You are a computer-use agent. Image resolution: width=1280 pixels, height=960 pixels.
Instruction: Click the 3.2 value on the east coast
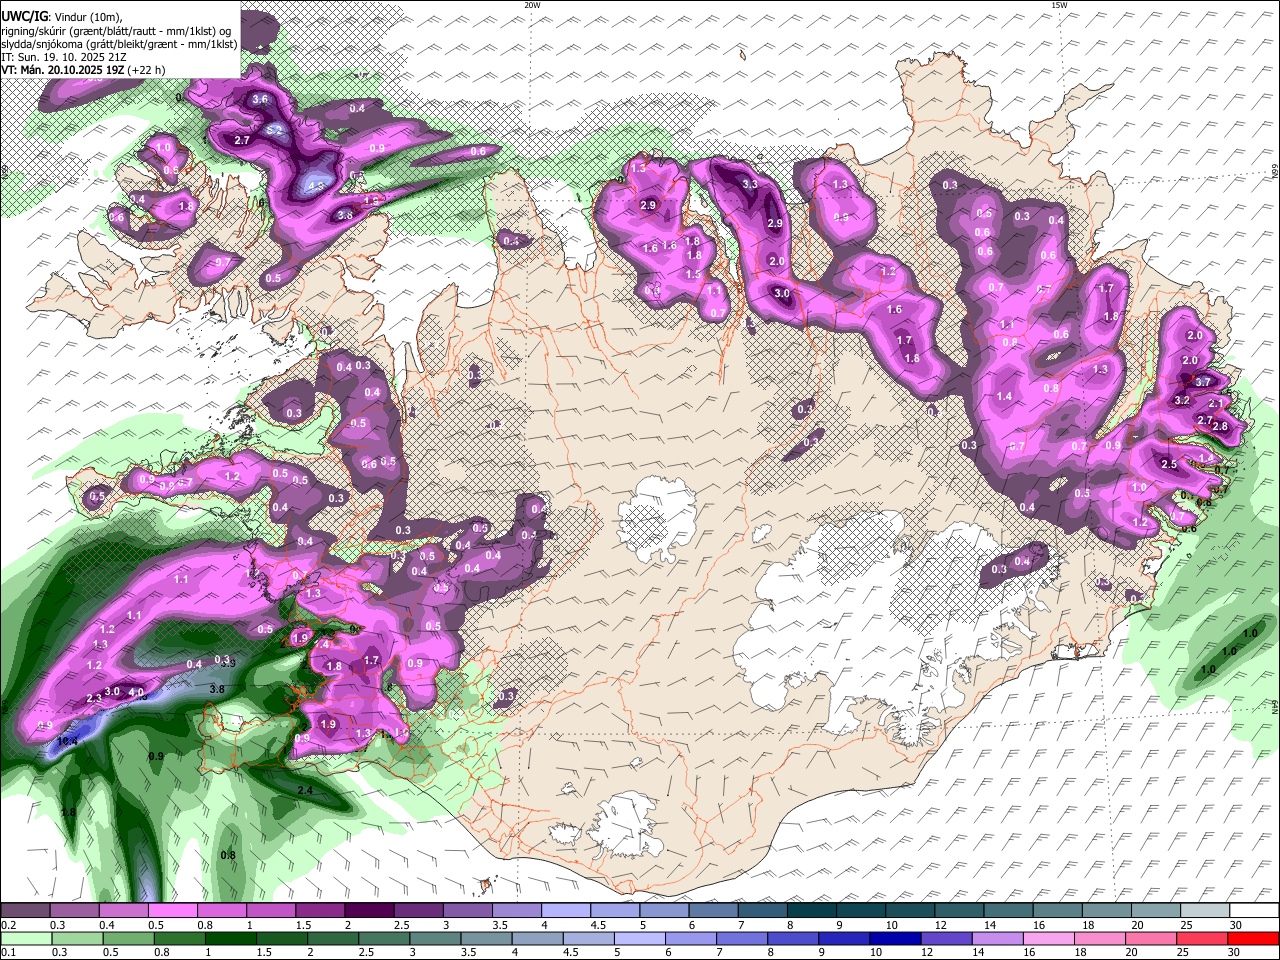[1181, 400]
